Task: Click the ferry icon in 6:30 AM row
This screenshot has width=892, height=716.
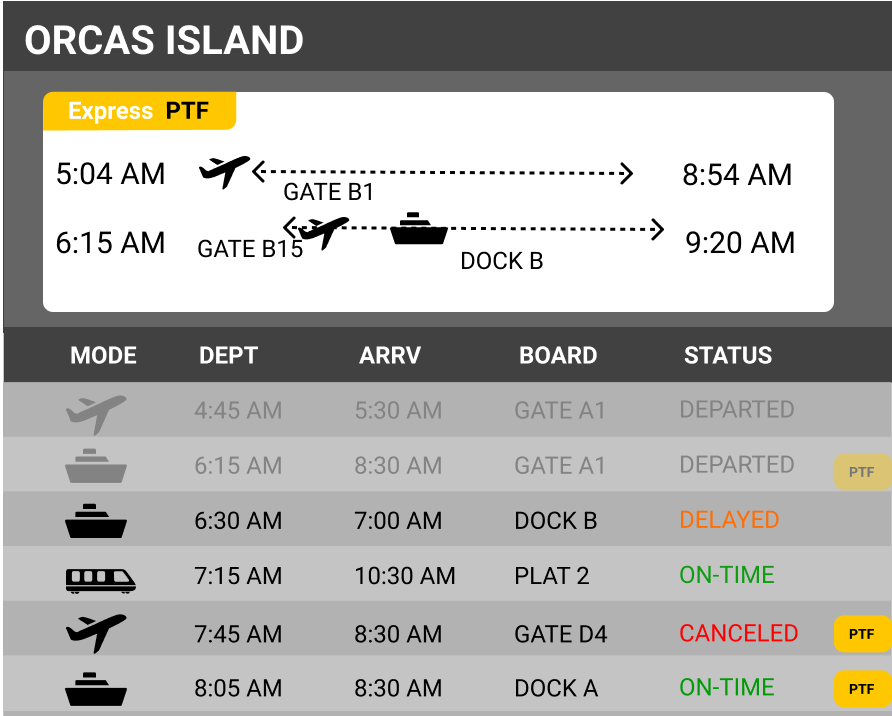Action: 96,521
